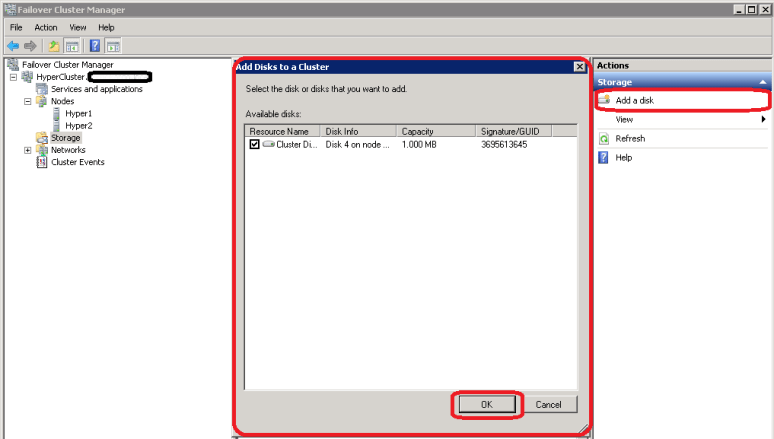
Task: Click the Cancel button
Action: click(548, 404)
